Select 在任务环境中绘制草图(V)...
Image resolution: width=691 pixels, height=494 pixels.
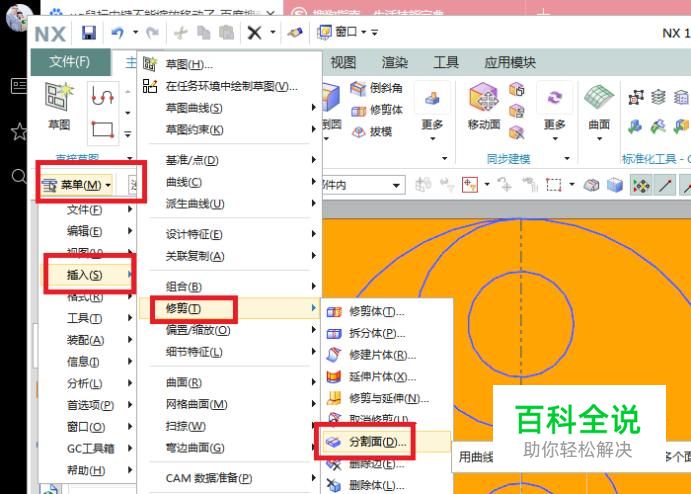click(229, 86)
